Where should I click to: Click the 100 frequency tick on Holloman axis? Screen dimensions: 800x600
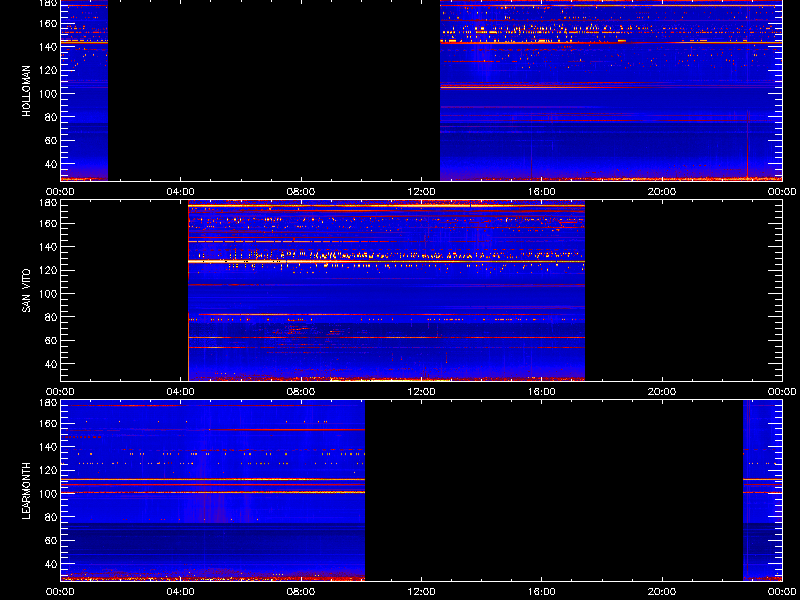tap(46, 93)
